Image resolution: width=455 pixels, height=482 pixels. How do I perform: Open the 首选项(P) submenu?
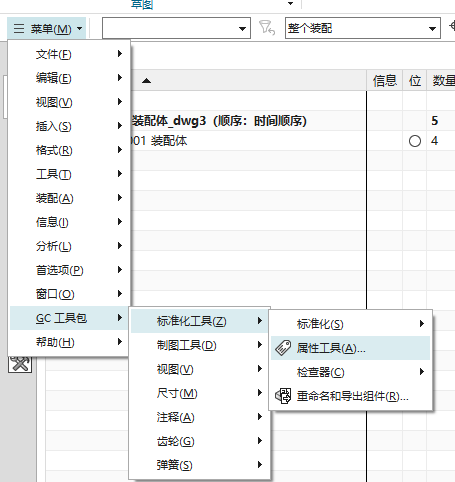click(x=69, y=270)
